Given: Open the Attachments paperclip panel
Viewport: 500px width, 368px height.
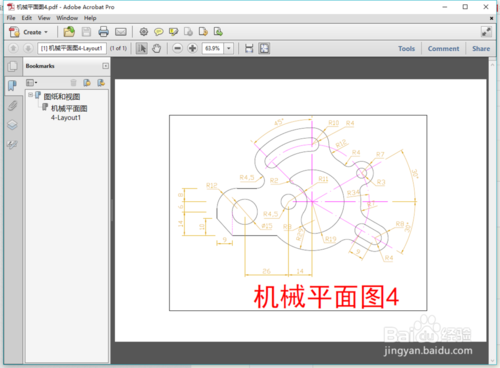Looking at the screenshot, I should (x=12, y=106).
